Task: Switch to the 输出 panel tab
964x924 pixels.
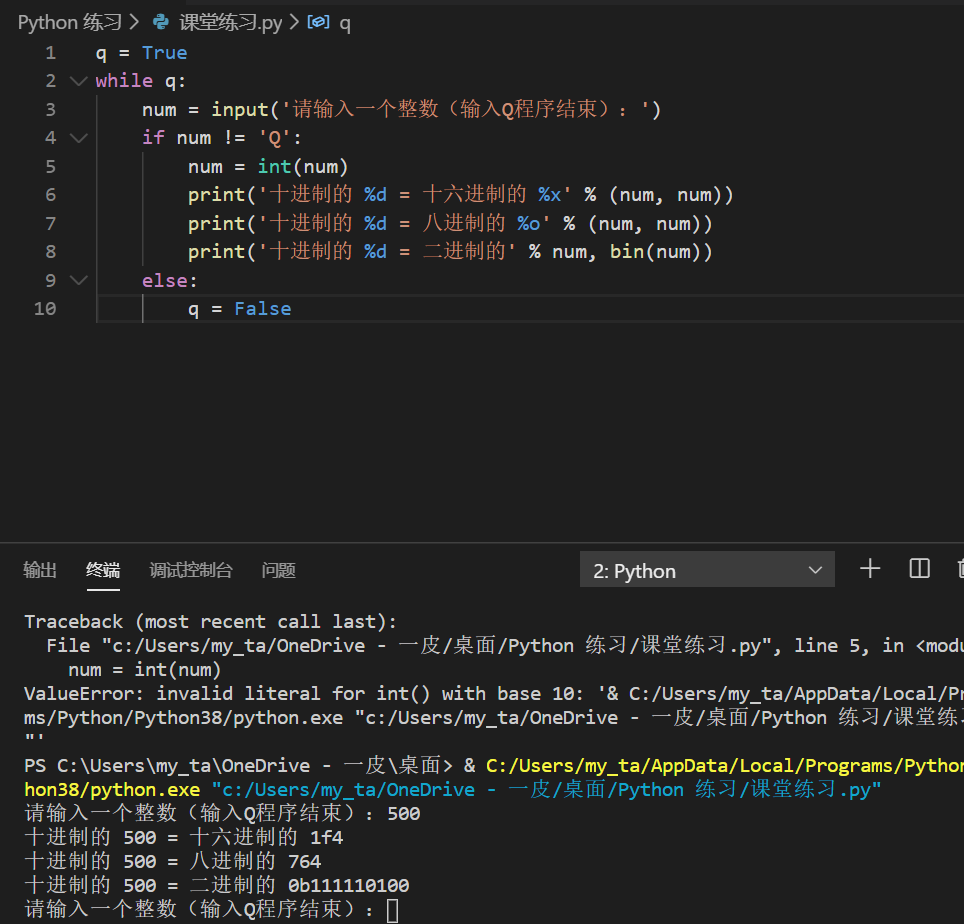Action: (40, 570)
